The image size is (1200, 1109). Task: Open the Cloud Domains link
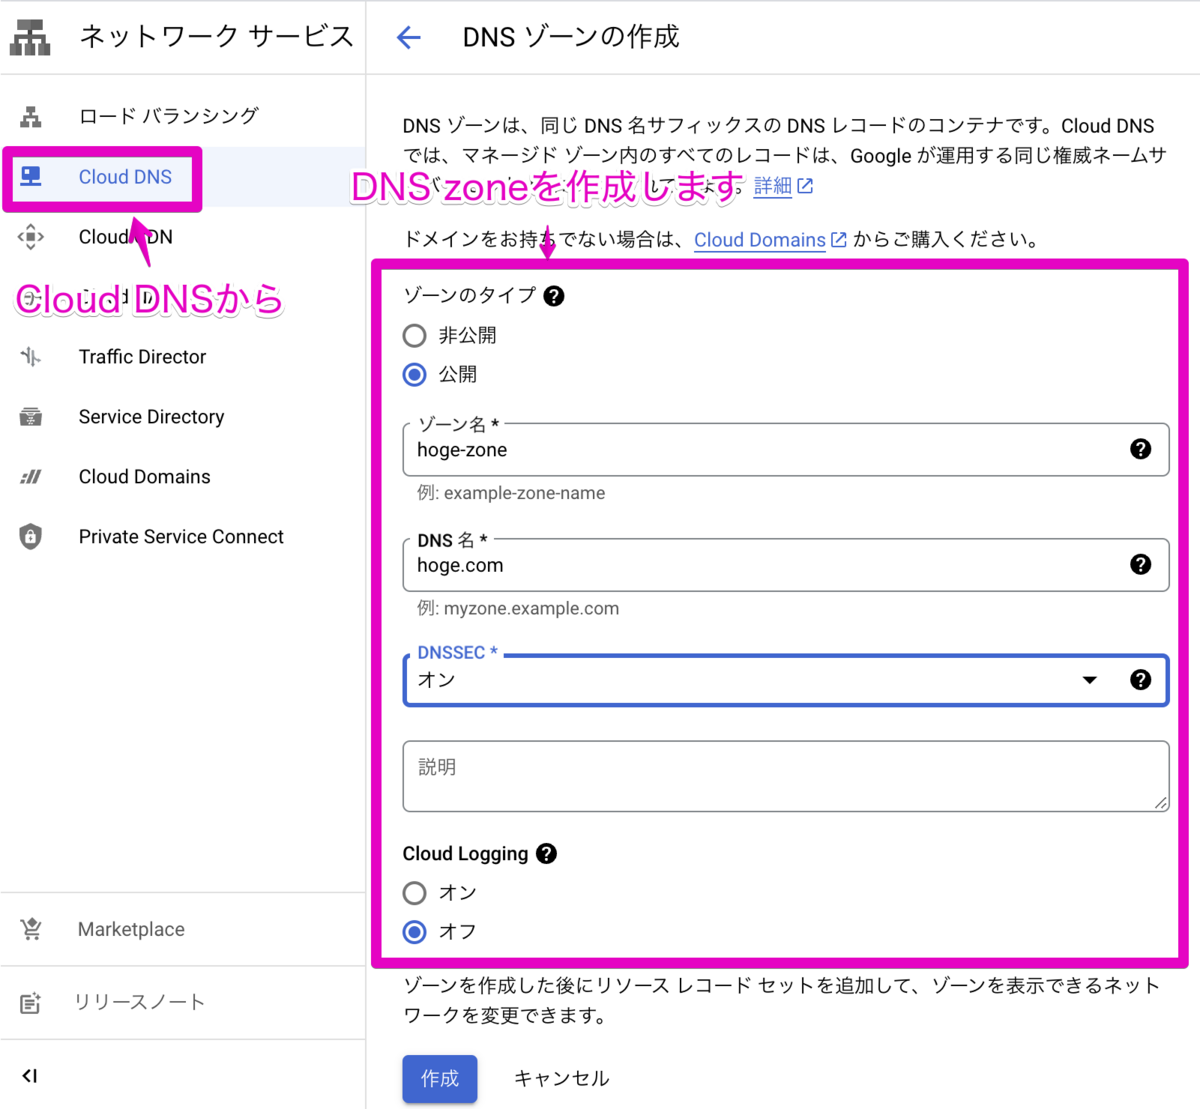(x=760, y=240)
